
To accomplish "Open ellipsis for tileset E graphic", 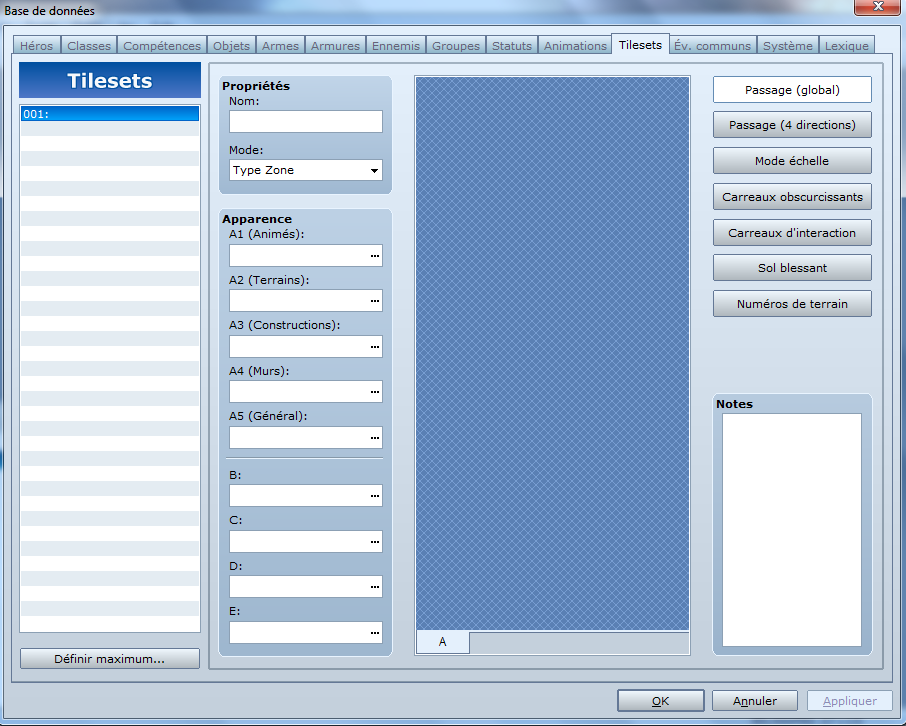I will point(375,633).
